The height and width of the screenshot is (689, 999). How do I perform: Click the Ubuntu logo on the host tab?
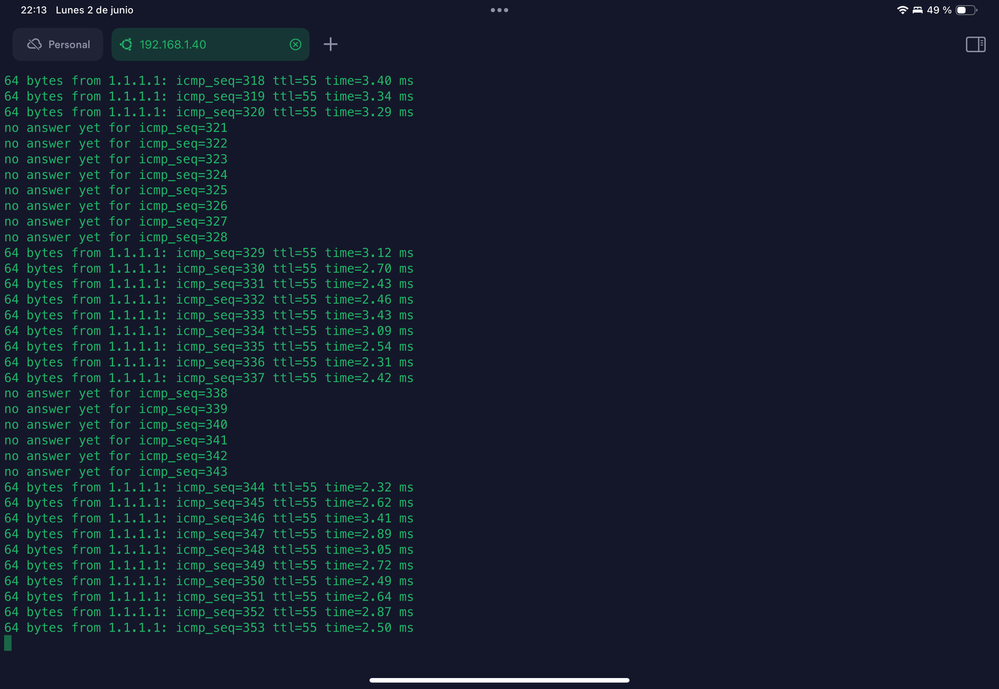point(126,44)
